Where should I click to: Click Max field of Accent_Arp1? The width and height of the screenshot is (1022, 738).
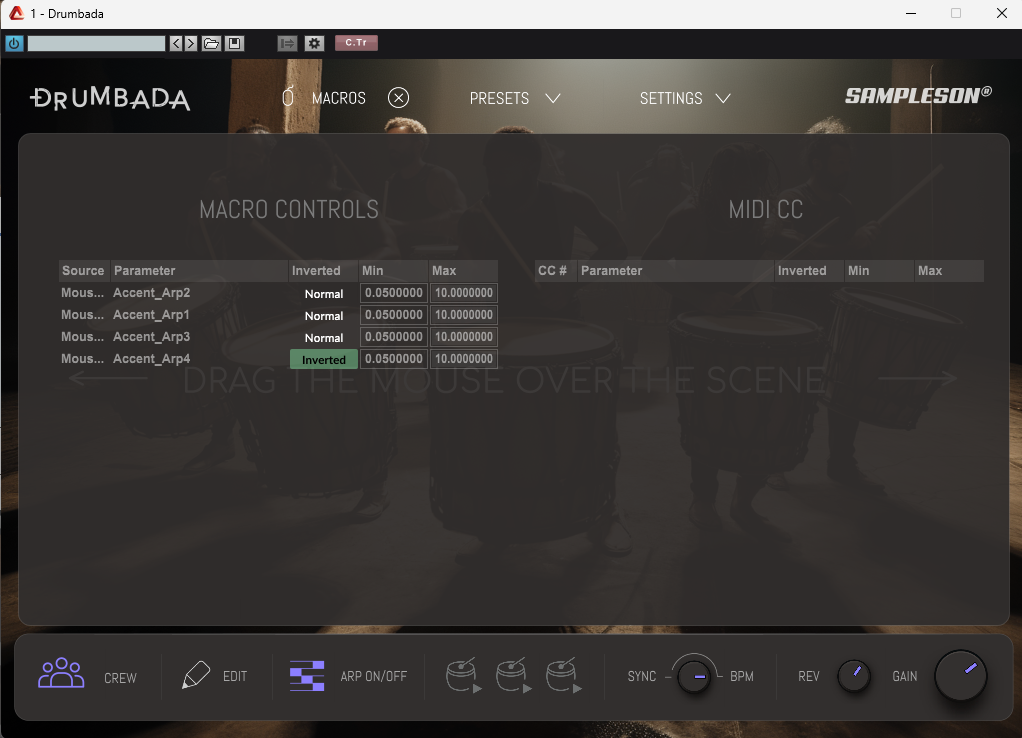[464, 315]
